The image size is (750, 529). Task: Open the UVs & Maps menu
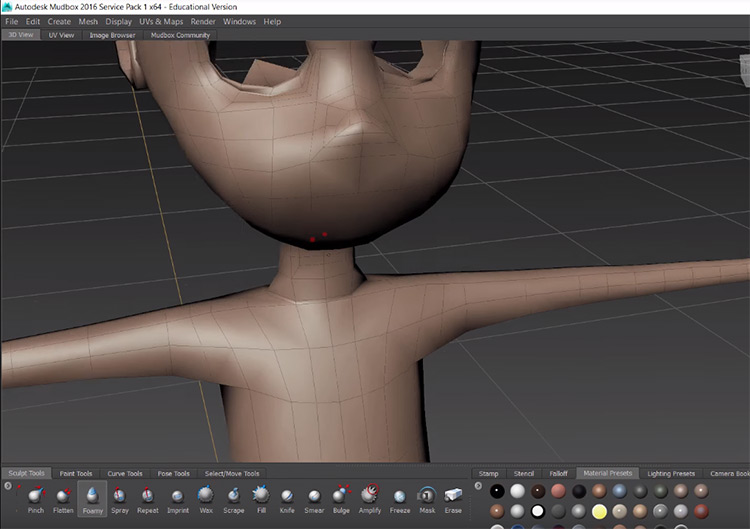(x=160, y=21)
